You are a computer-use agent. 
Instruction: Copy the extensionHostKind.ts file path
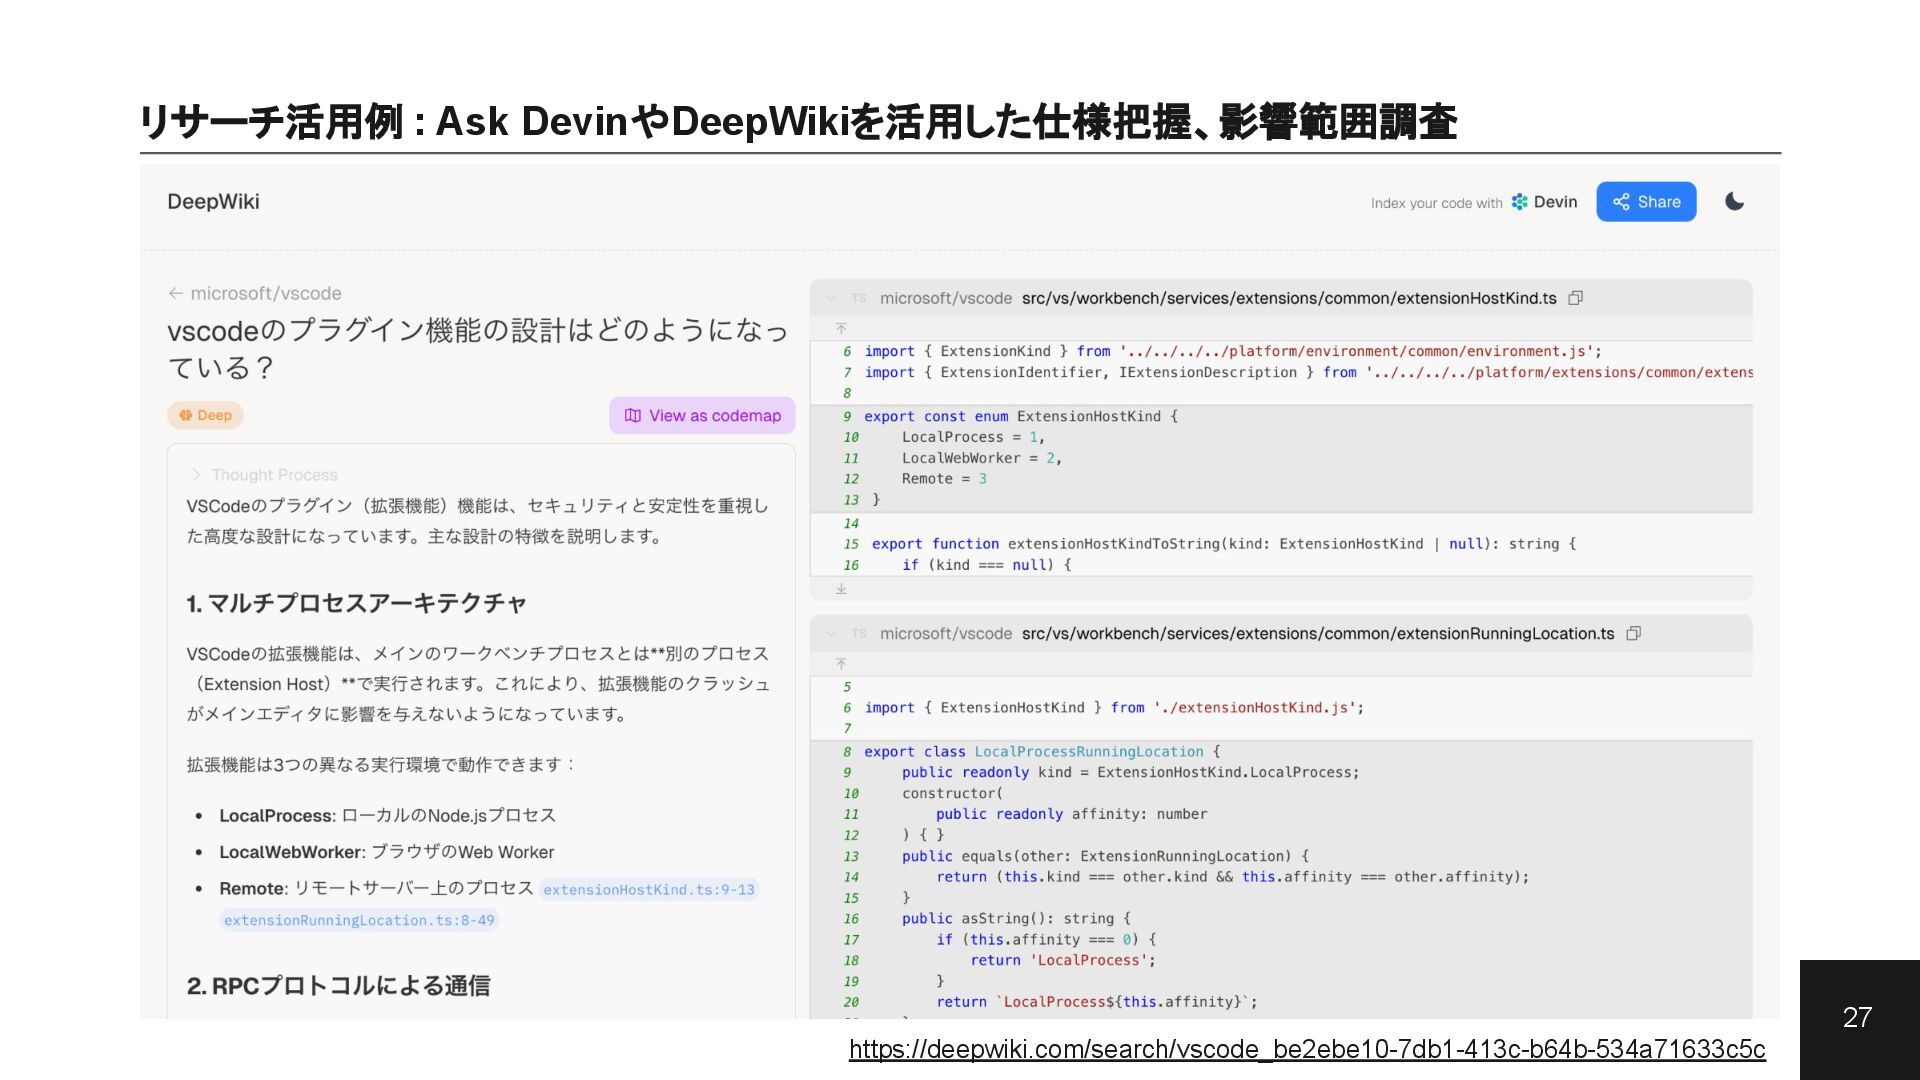(x=1576, y=298)
